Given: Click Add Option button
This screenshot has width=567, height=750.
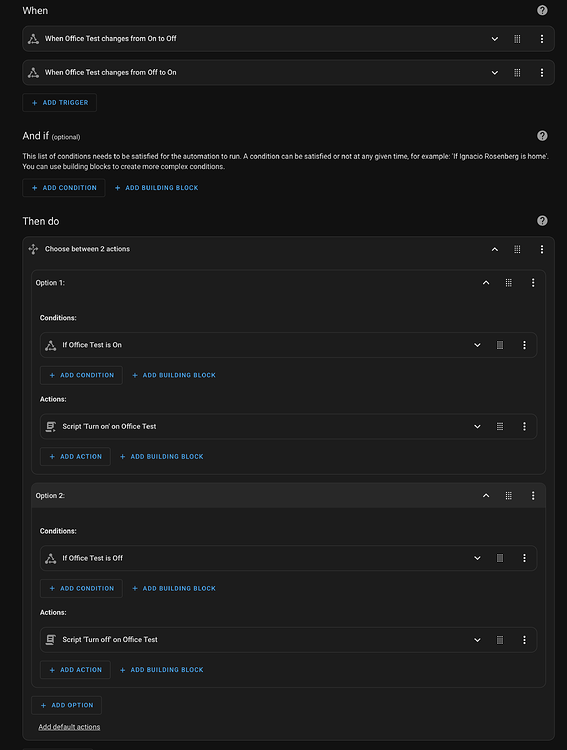Looking at the screenshot, I should 67,705.
